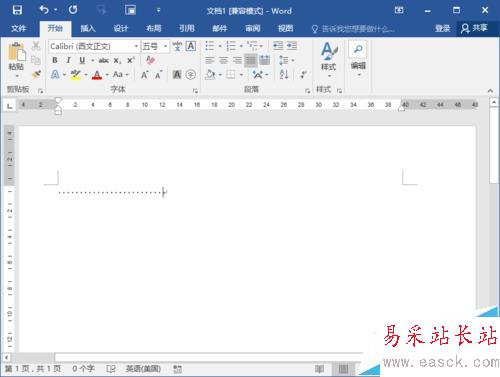Apply text effects with the outlined A icon

point(55,74)
